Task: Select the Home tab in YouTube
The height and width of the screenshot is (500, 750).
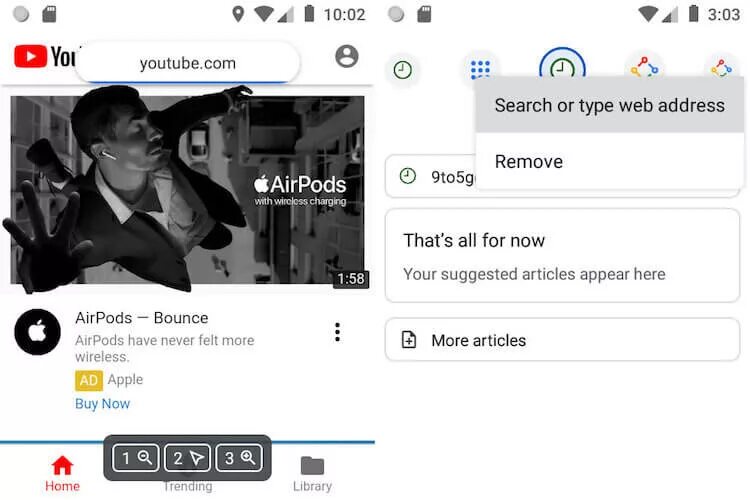Action: click(62, 473)
